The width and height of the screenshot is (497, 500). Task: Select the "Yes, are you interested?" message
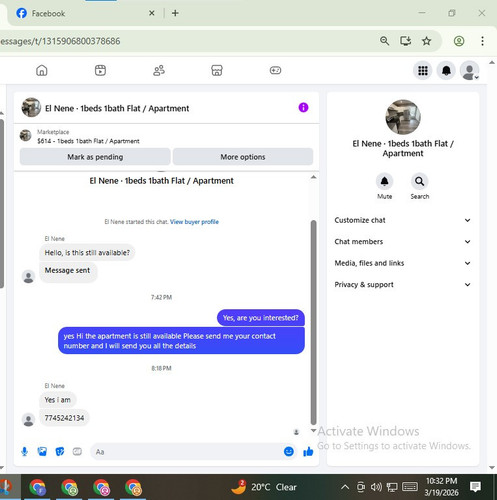pyautogui.click(x=261, y=318)
